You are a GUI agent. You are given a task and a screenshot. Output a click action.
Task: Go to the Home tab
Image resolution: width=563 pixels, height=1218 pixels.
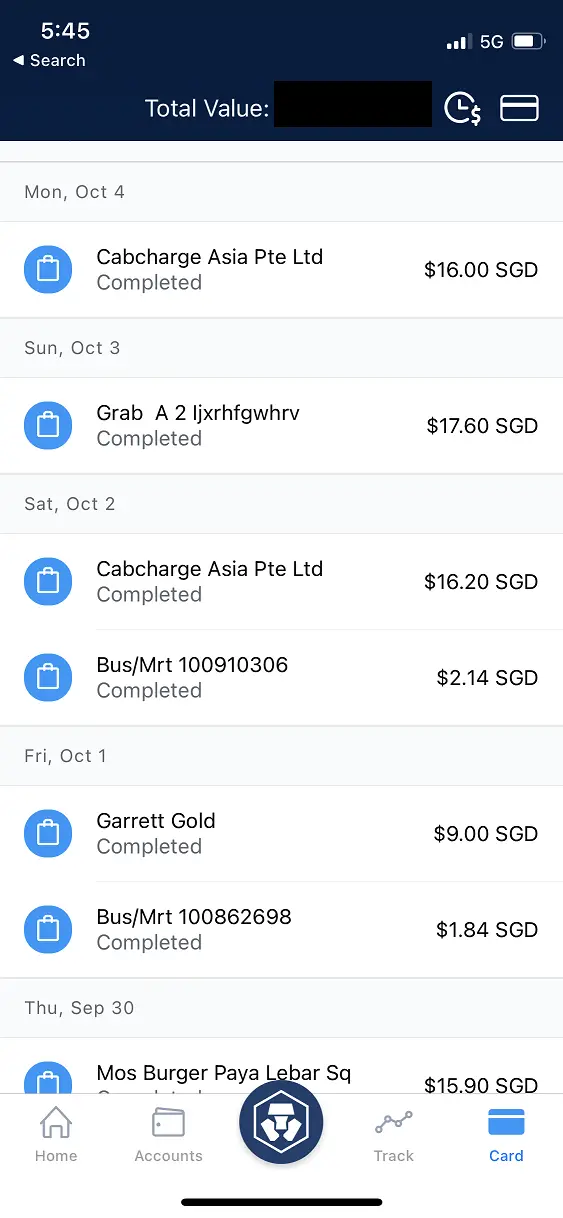click(56, 1135)
